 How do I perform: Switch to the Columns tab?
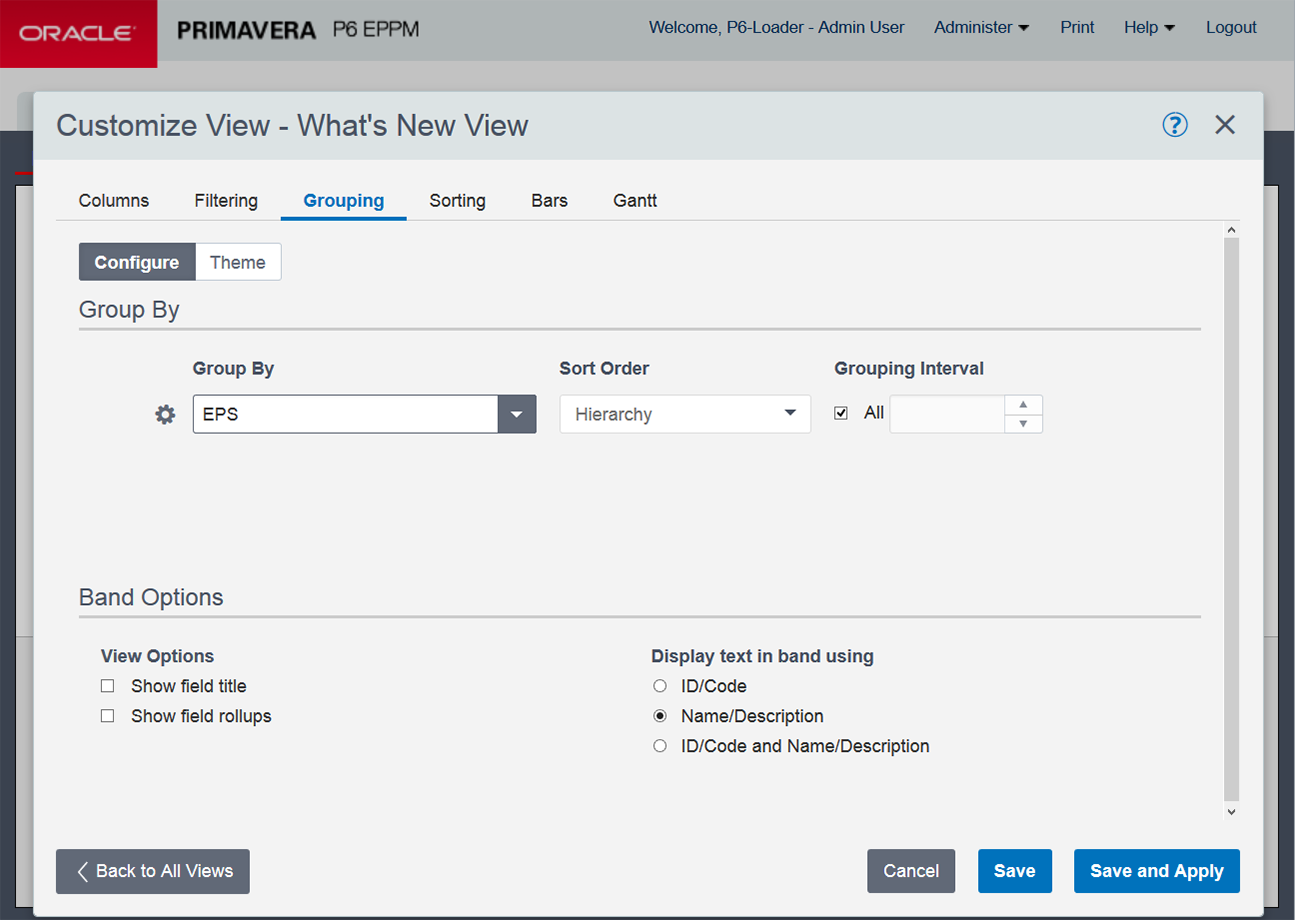click(114, 201)
